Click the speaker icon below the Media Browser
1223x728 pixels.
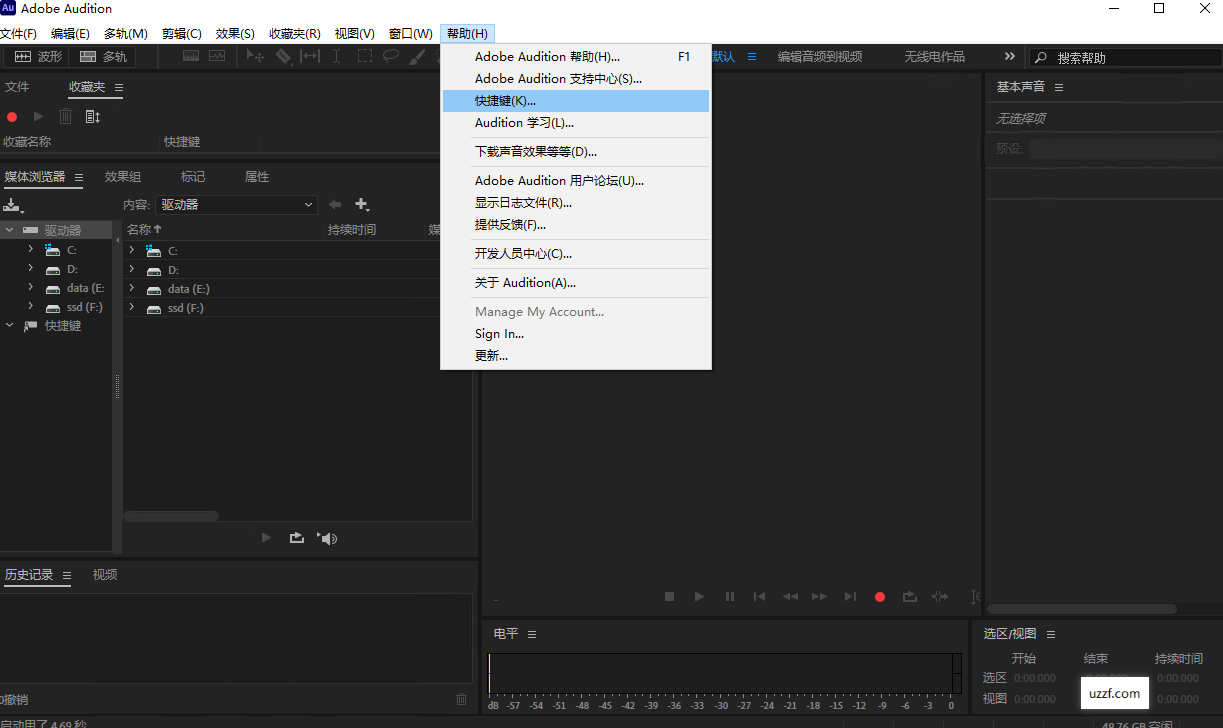click(x=326, y=538)
